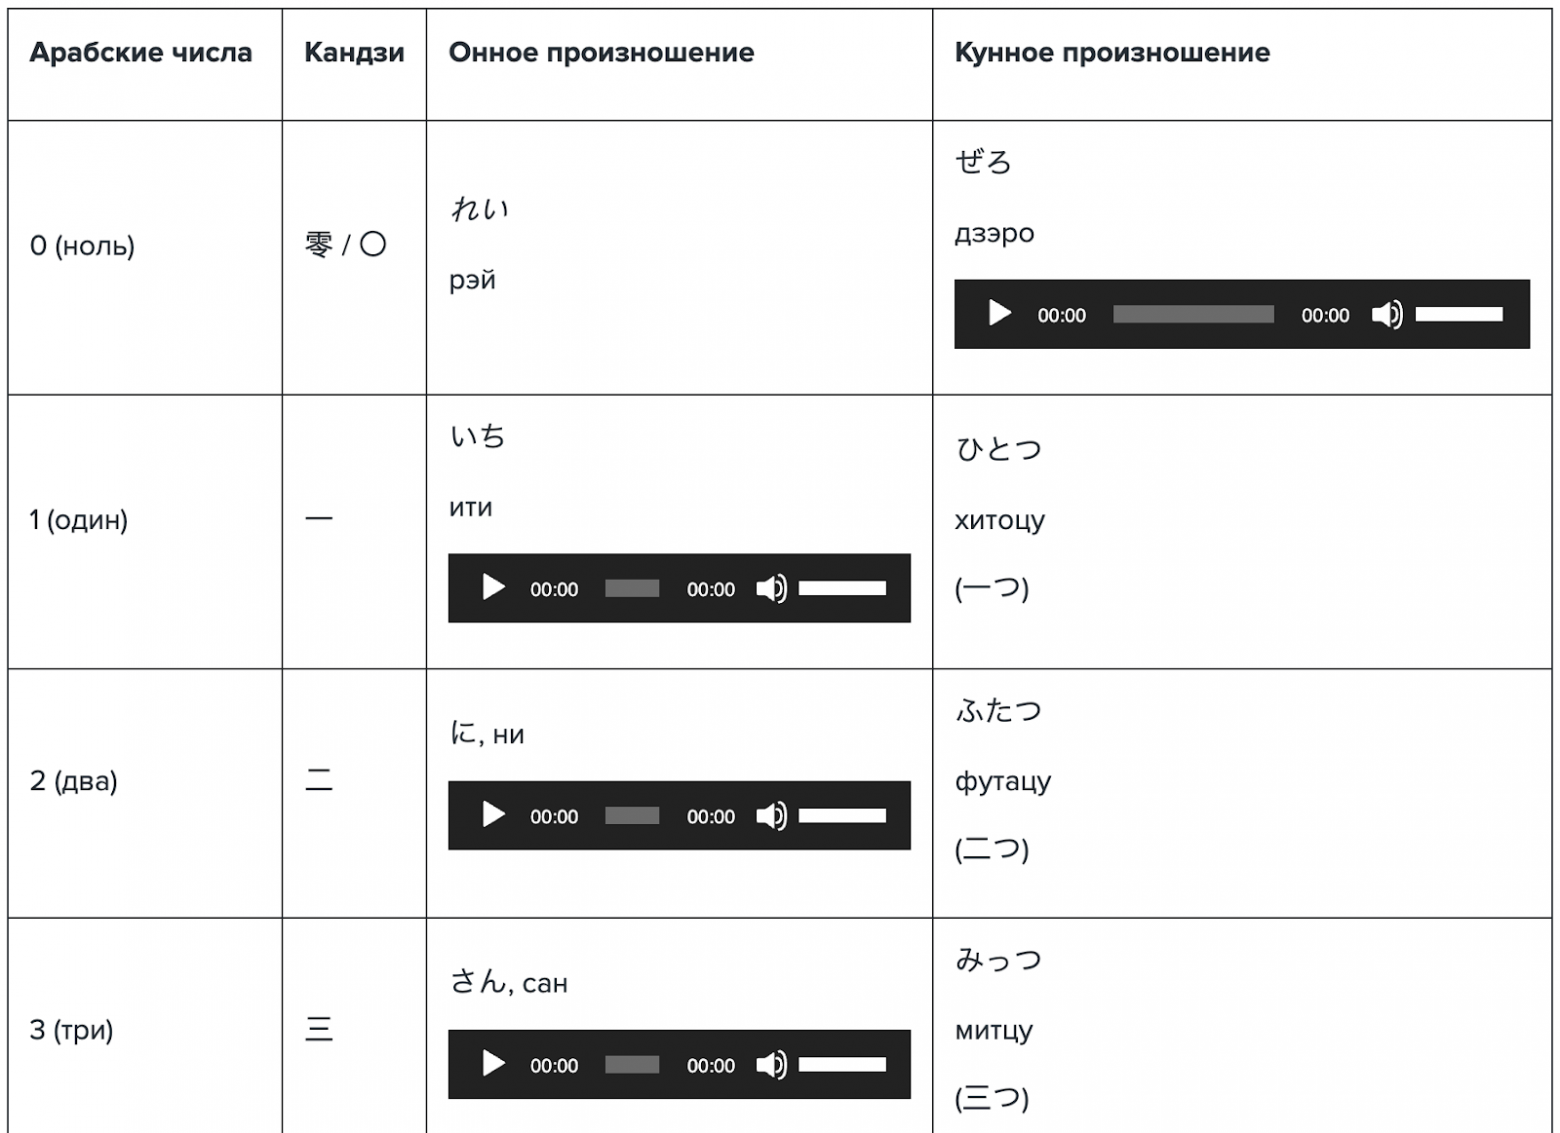
Task: Play the audio for "ни" pronunciation
Action: coord(493,815)
